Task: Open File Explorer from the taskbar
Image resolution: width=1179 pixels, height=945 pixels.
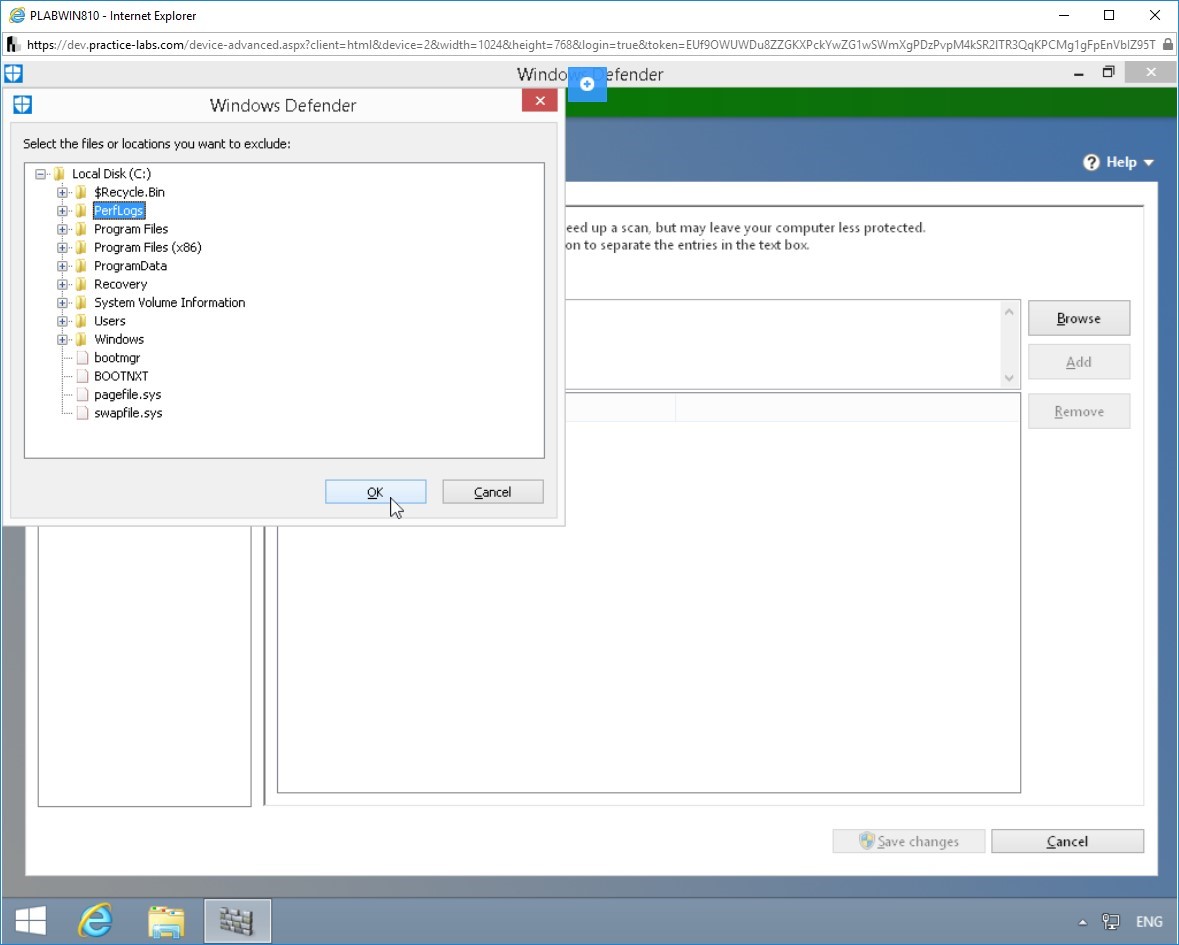Action: tap(166, 921)
